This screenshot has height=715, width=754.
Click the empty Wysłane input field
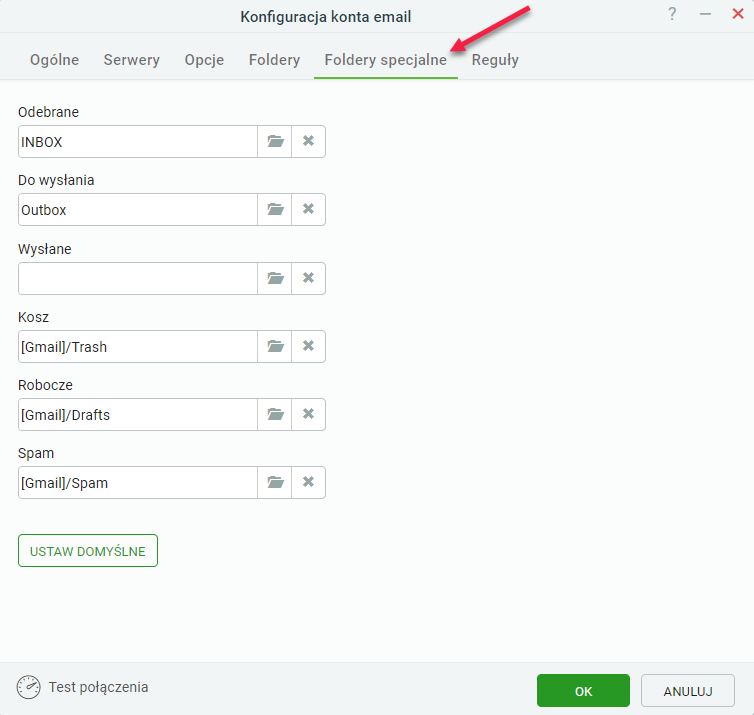click(138, 278)
